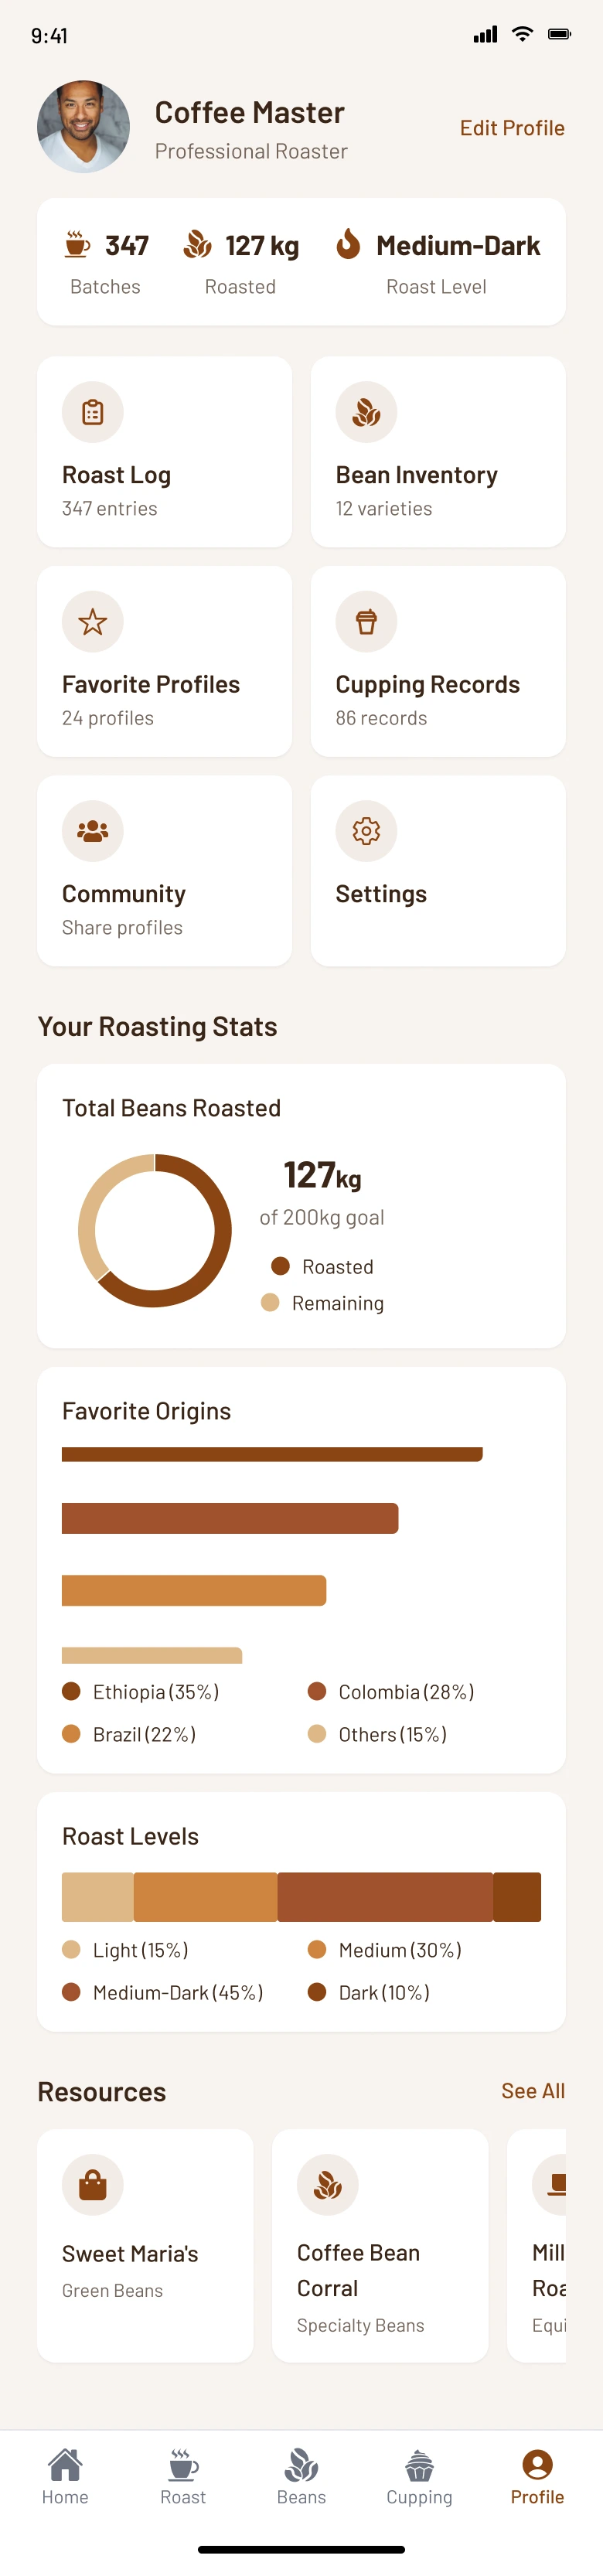Tap the Coffee Bean Corral icon
This screenshot has width=603, height=2576.
tap(328, 2185)
